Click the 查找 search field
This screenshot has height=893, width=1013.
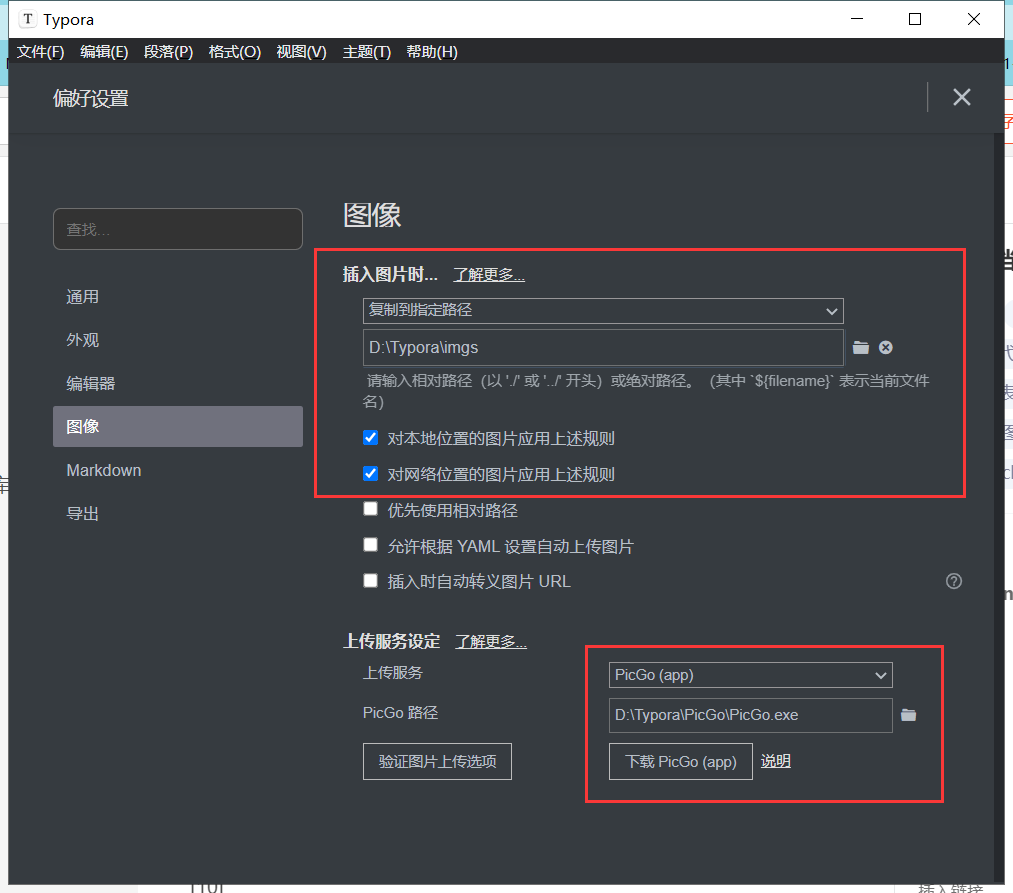click(x=177, y=229)
